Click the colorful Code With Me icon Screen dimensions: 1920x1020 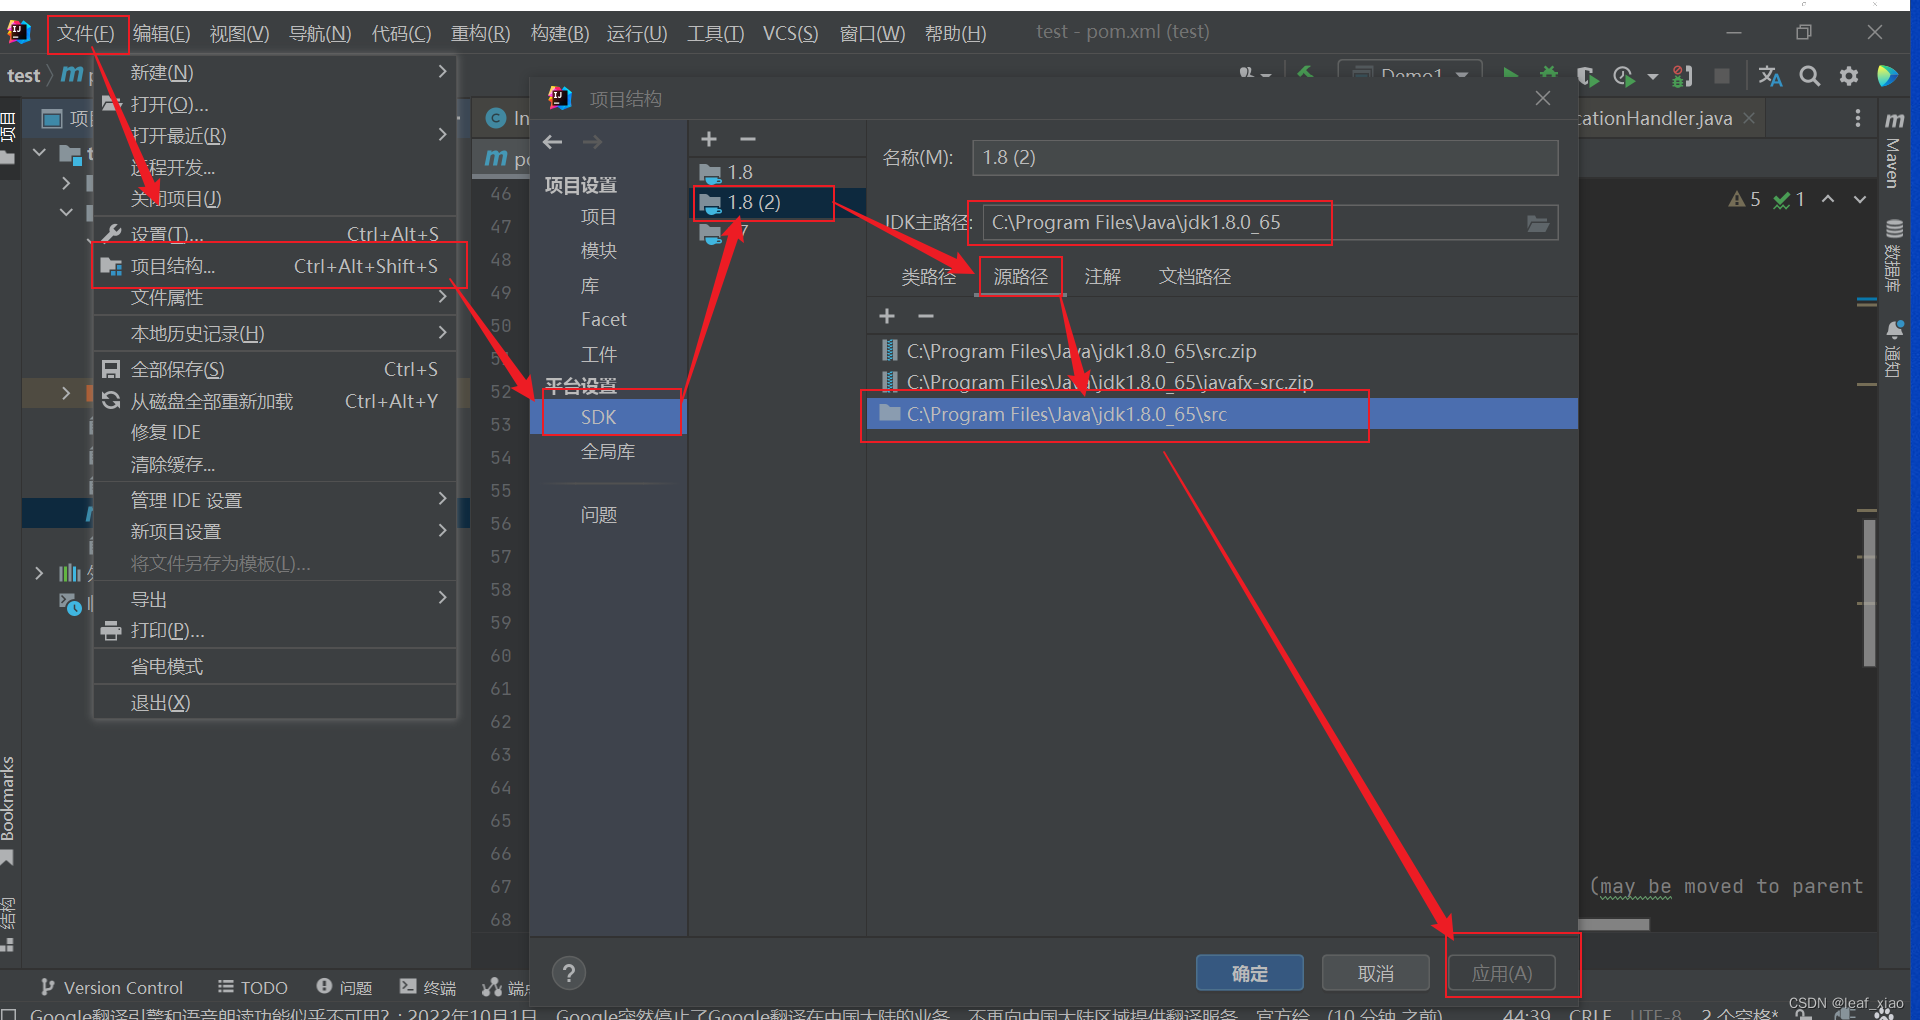[1887, 76]
